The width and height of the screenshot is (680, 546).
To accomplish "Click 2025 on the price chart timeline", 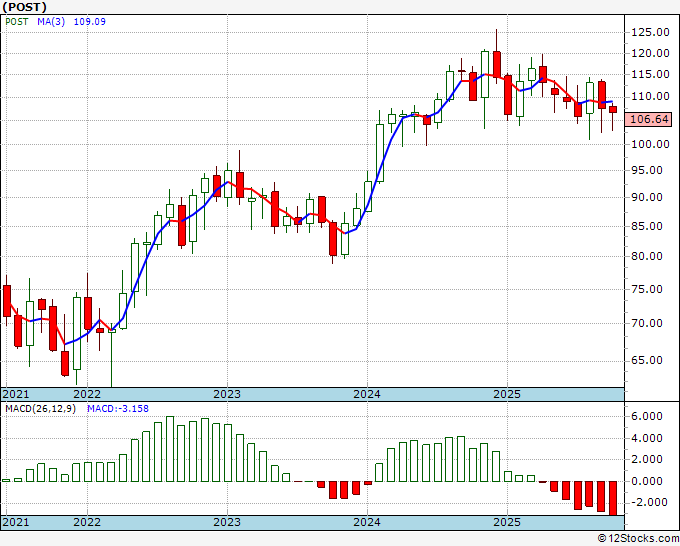I will (x=507, y=394).
